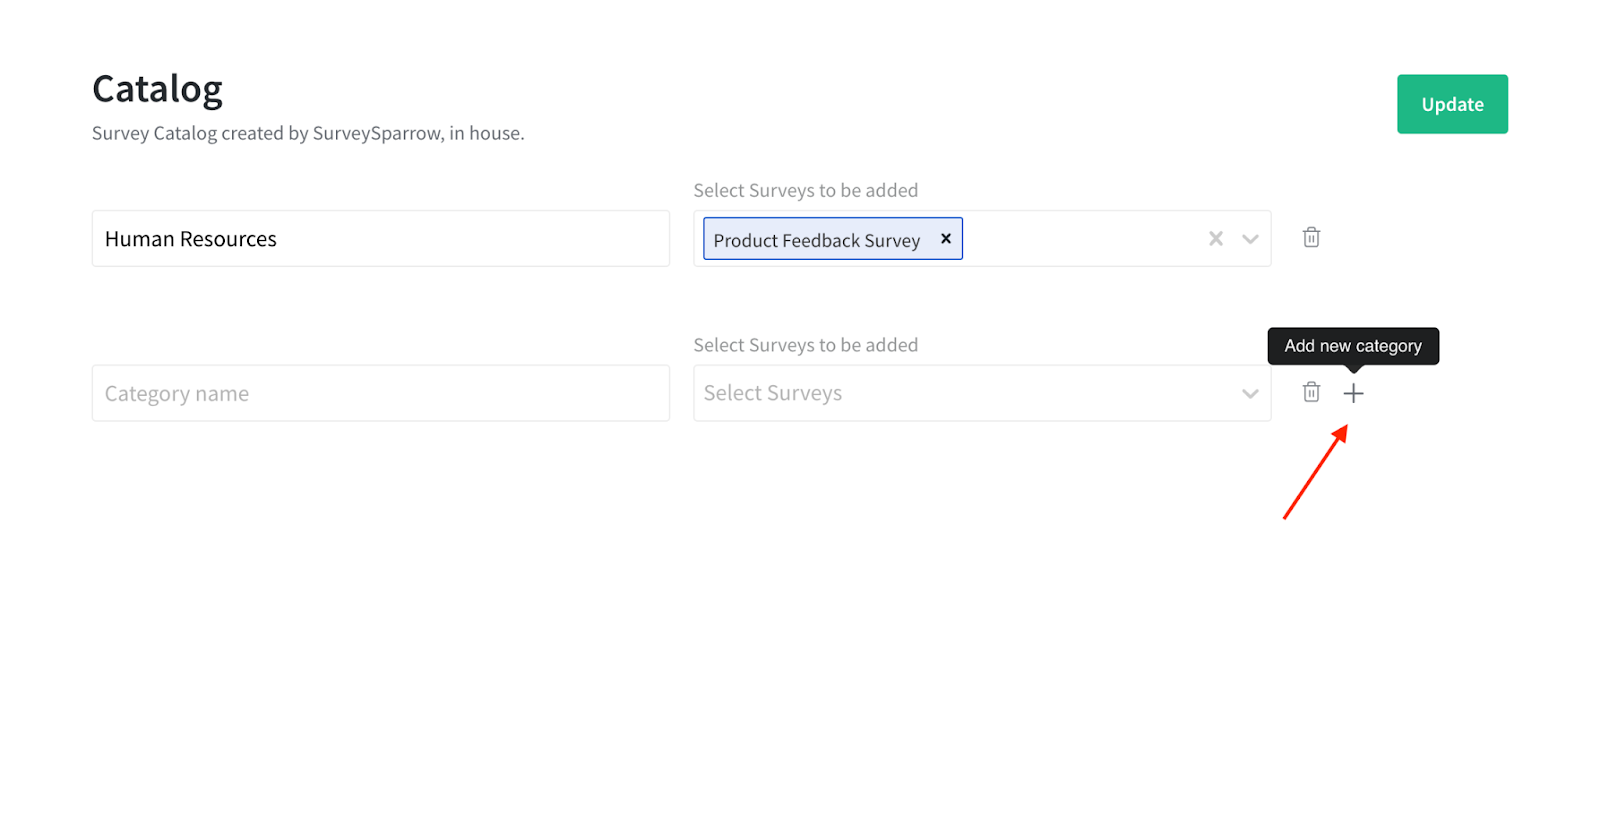Click blank space beside the Product Feedback chip
1600x838 pixels.
point(1080,239)
